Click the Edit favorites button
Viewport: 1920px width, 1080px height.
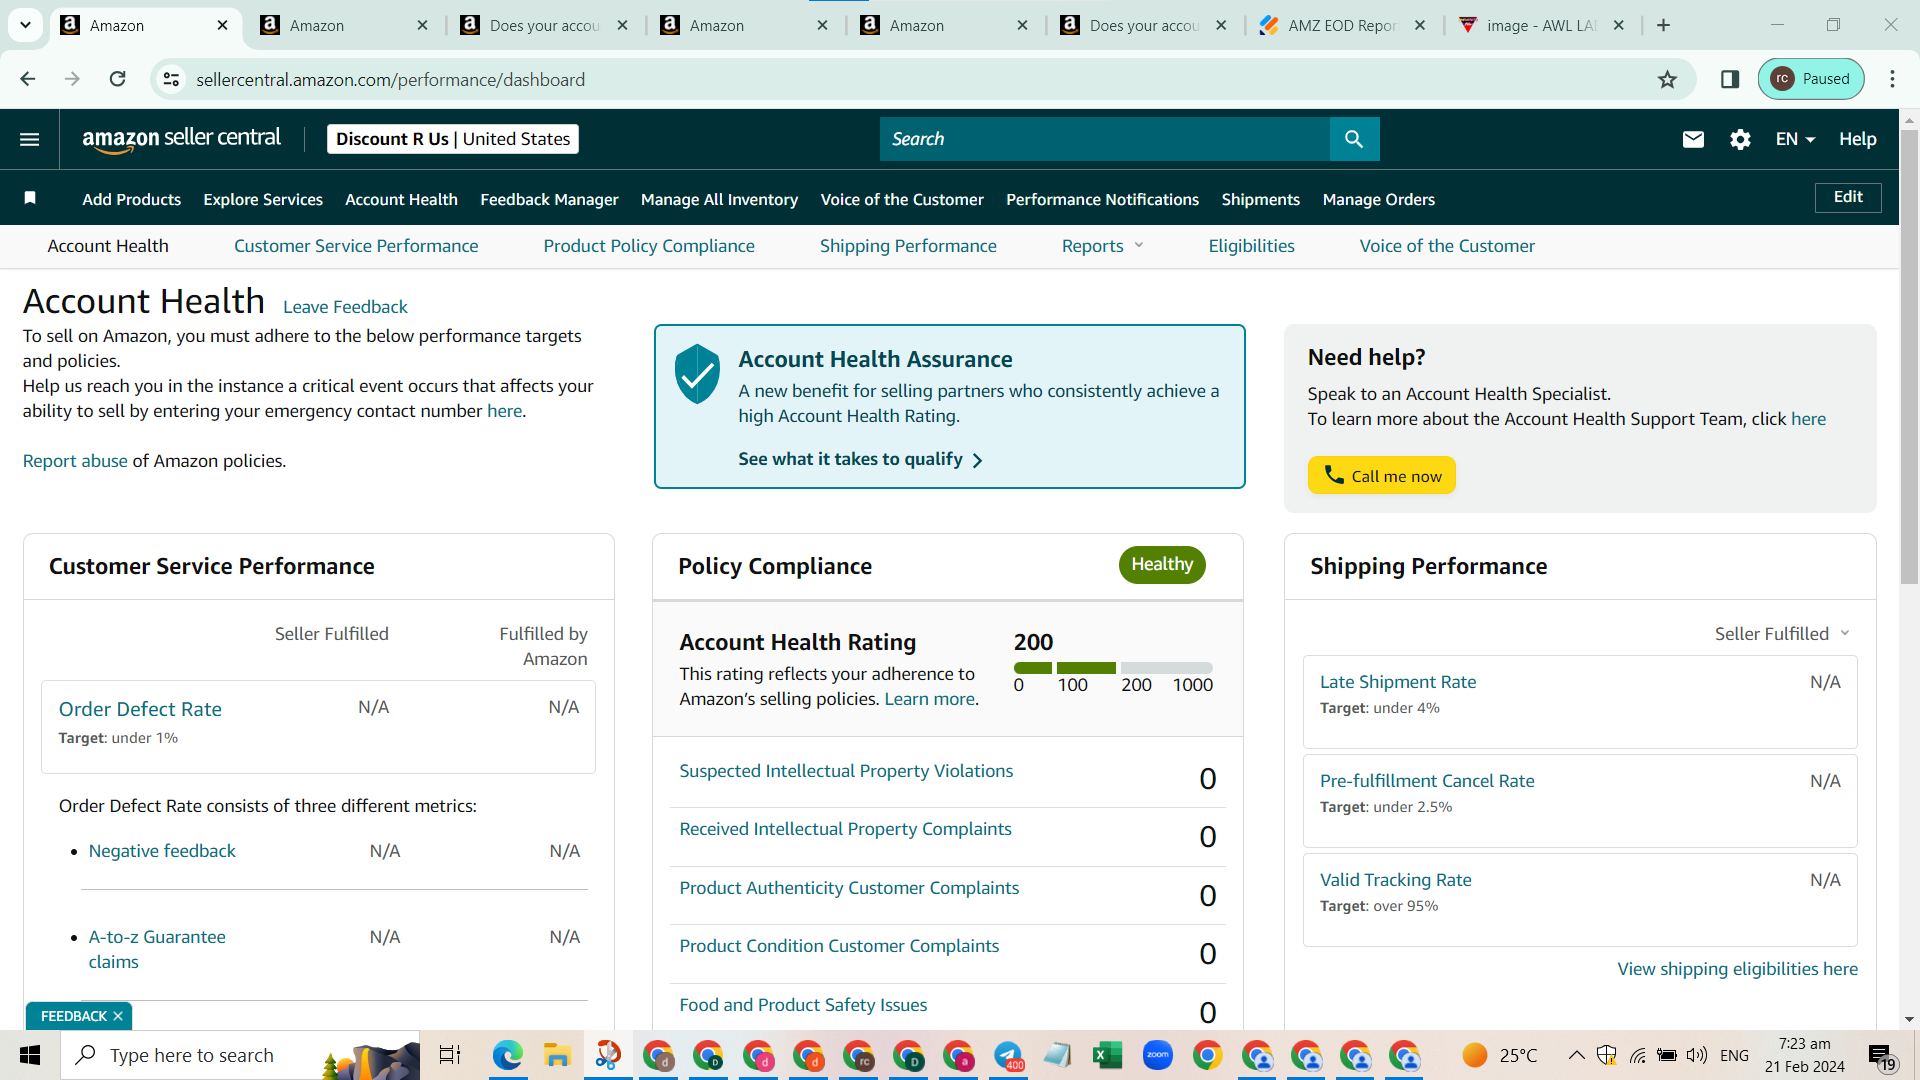click(1848, 197)
